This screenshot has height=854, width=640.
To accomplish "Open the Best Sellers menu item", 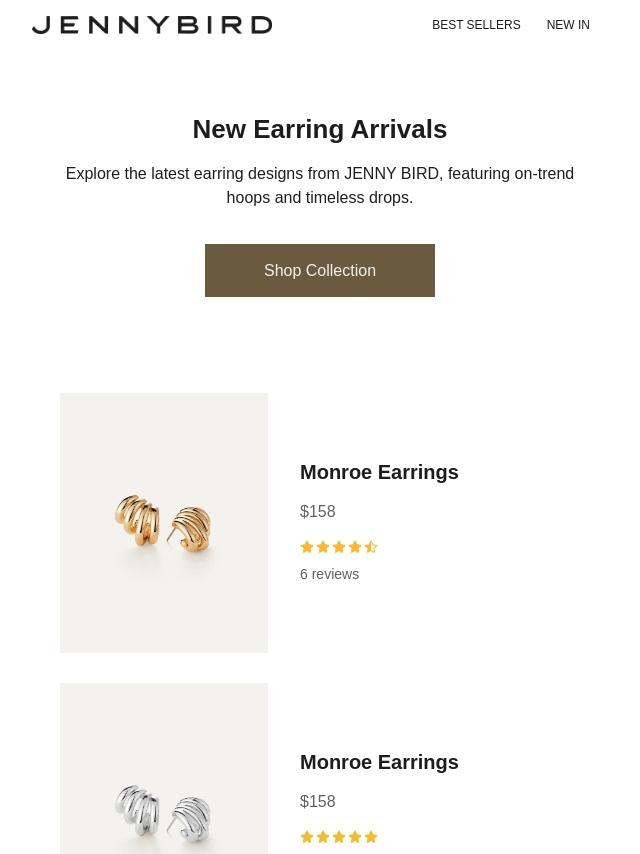I will point(476,25).
